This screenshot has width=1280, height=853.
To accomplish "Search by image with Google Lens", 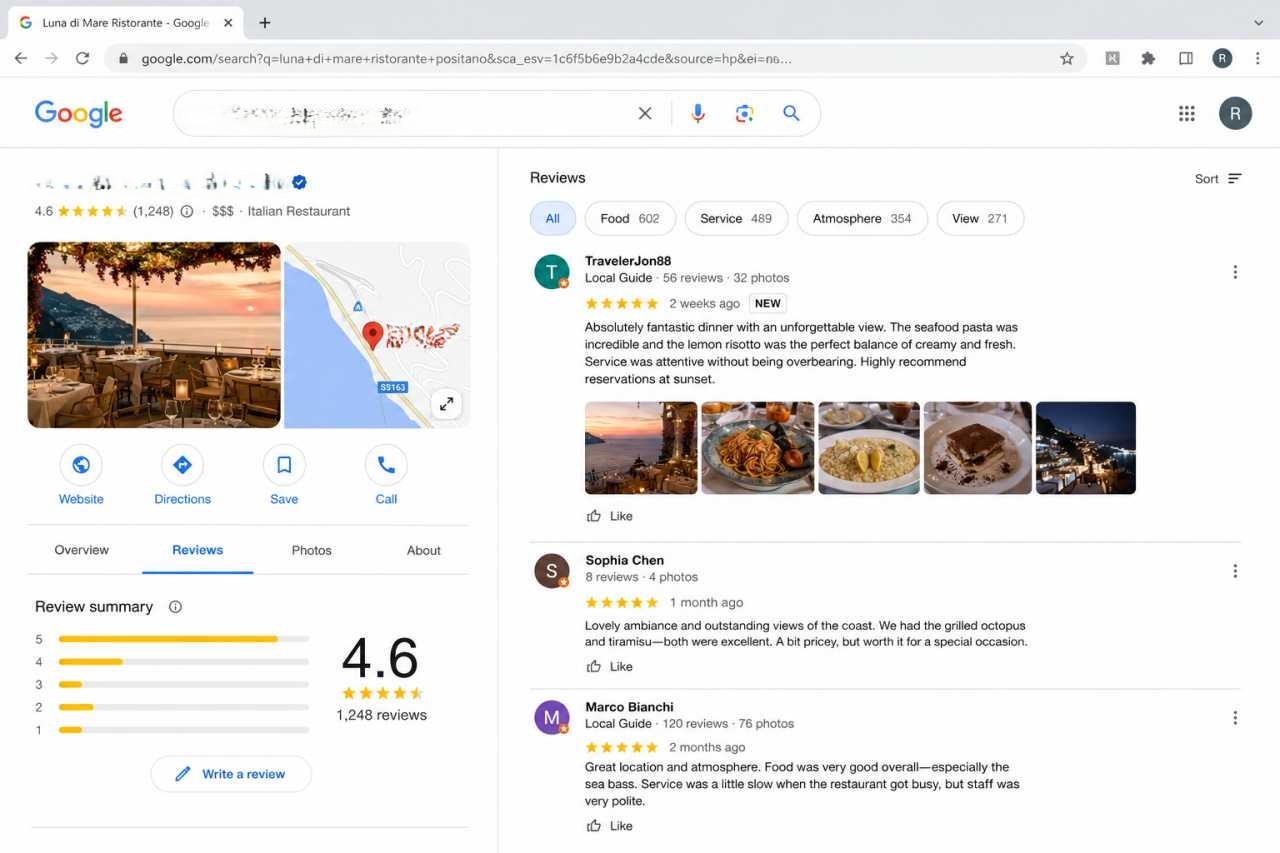I will pos(744,114).
